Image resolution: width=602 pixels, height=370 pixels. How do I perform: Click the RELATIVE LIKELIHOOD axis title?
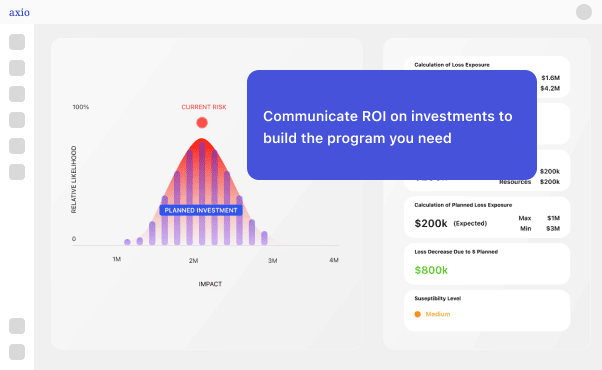[74, 179]
